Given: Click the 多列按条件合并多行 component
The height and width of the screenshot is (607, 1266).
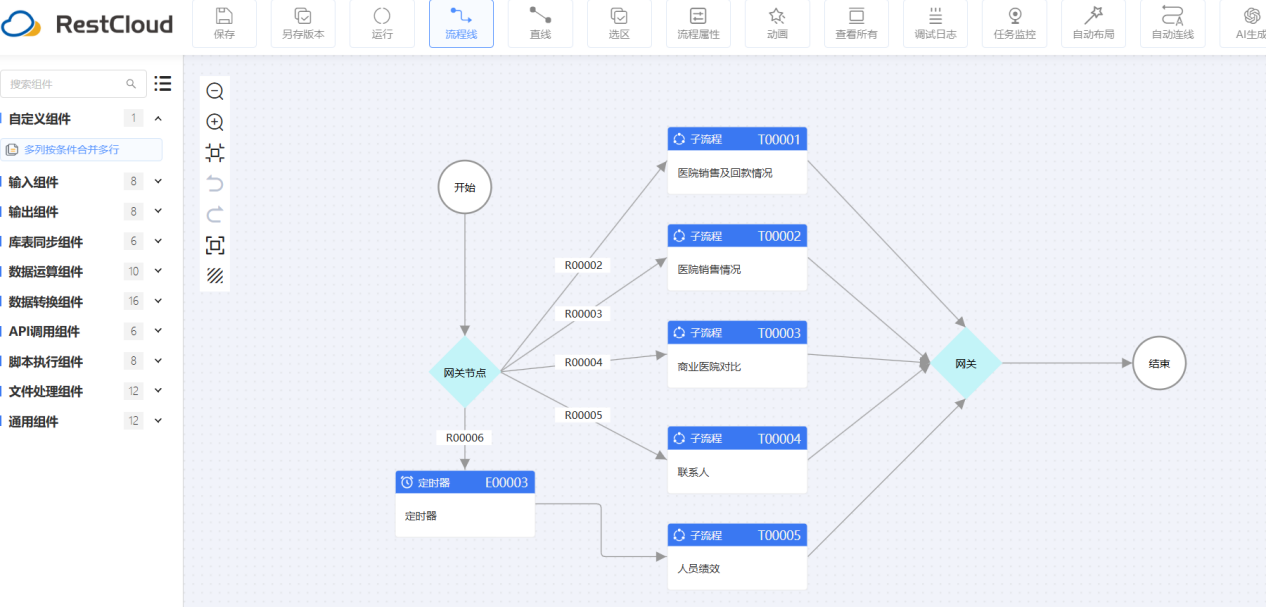Looking at the screenshot, I should (x=82, y=150).
